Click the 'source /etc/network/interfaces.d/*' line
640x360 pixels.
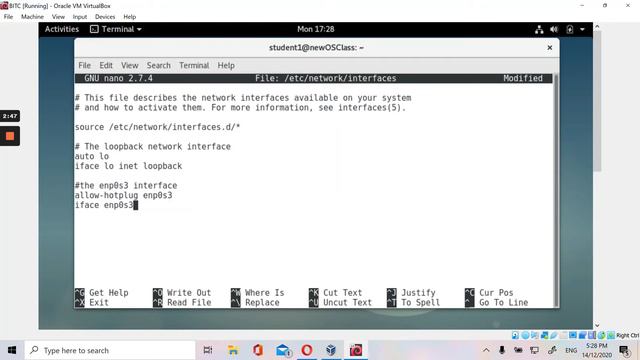[157, 127]
